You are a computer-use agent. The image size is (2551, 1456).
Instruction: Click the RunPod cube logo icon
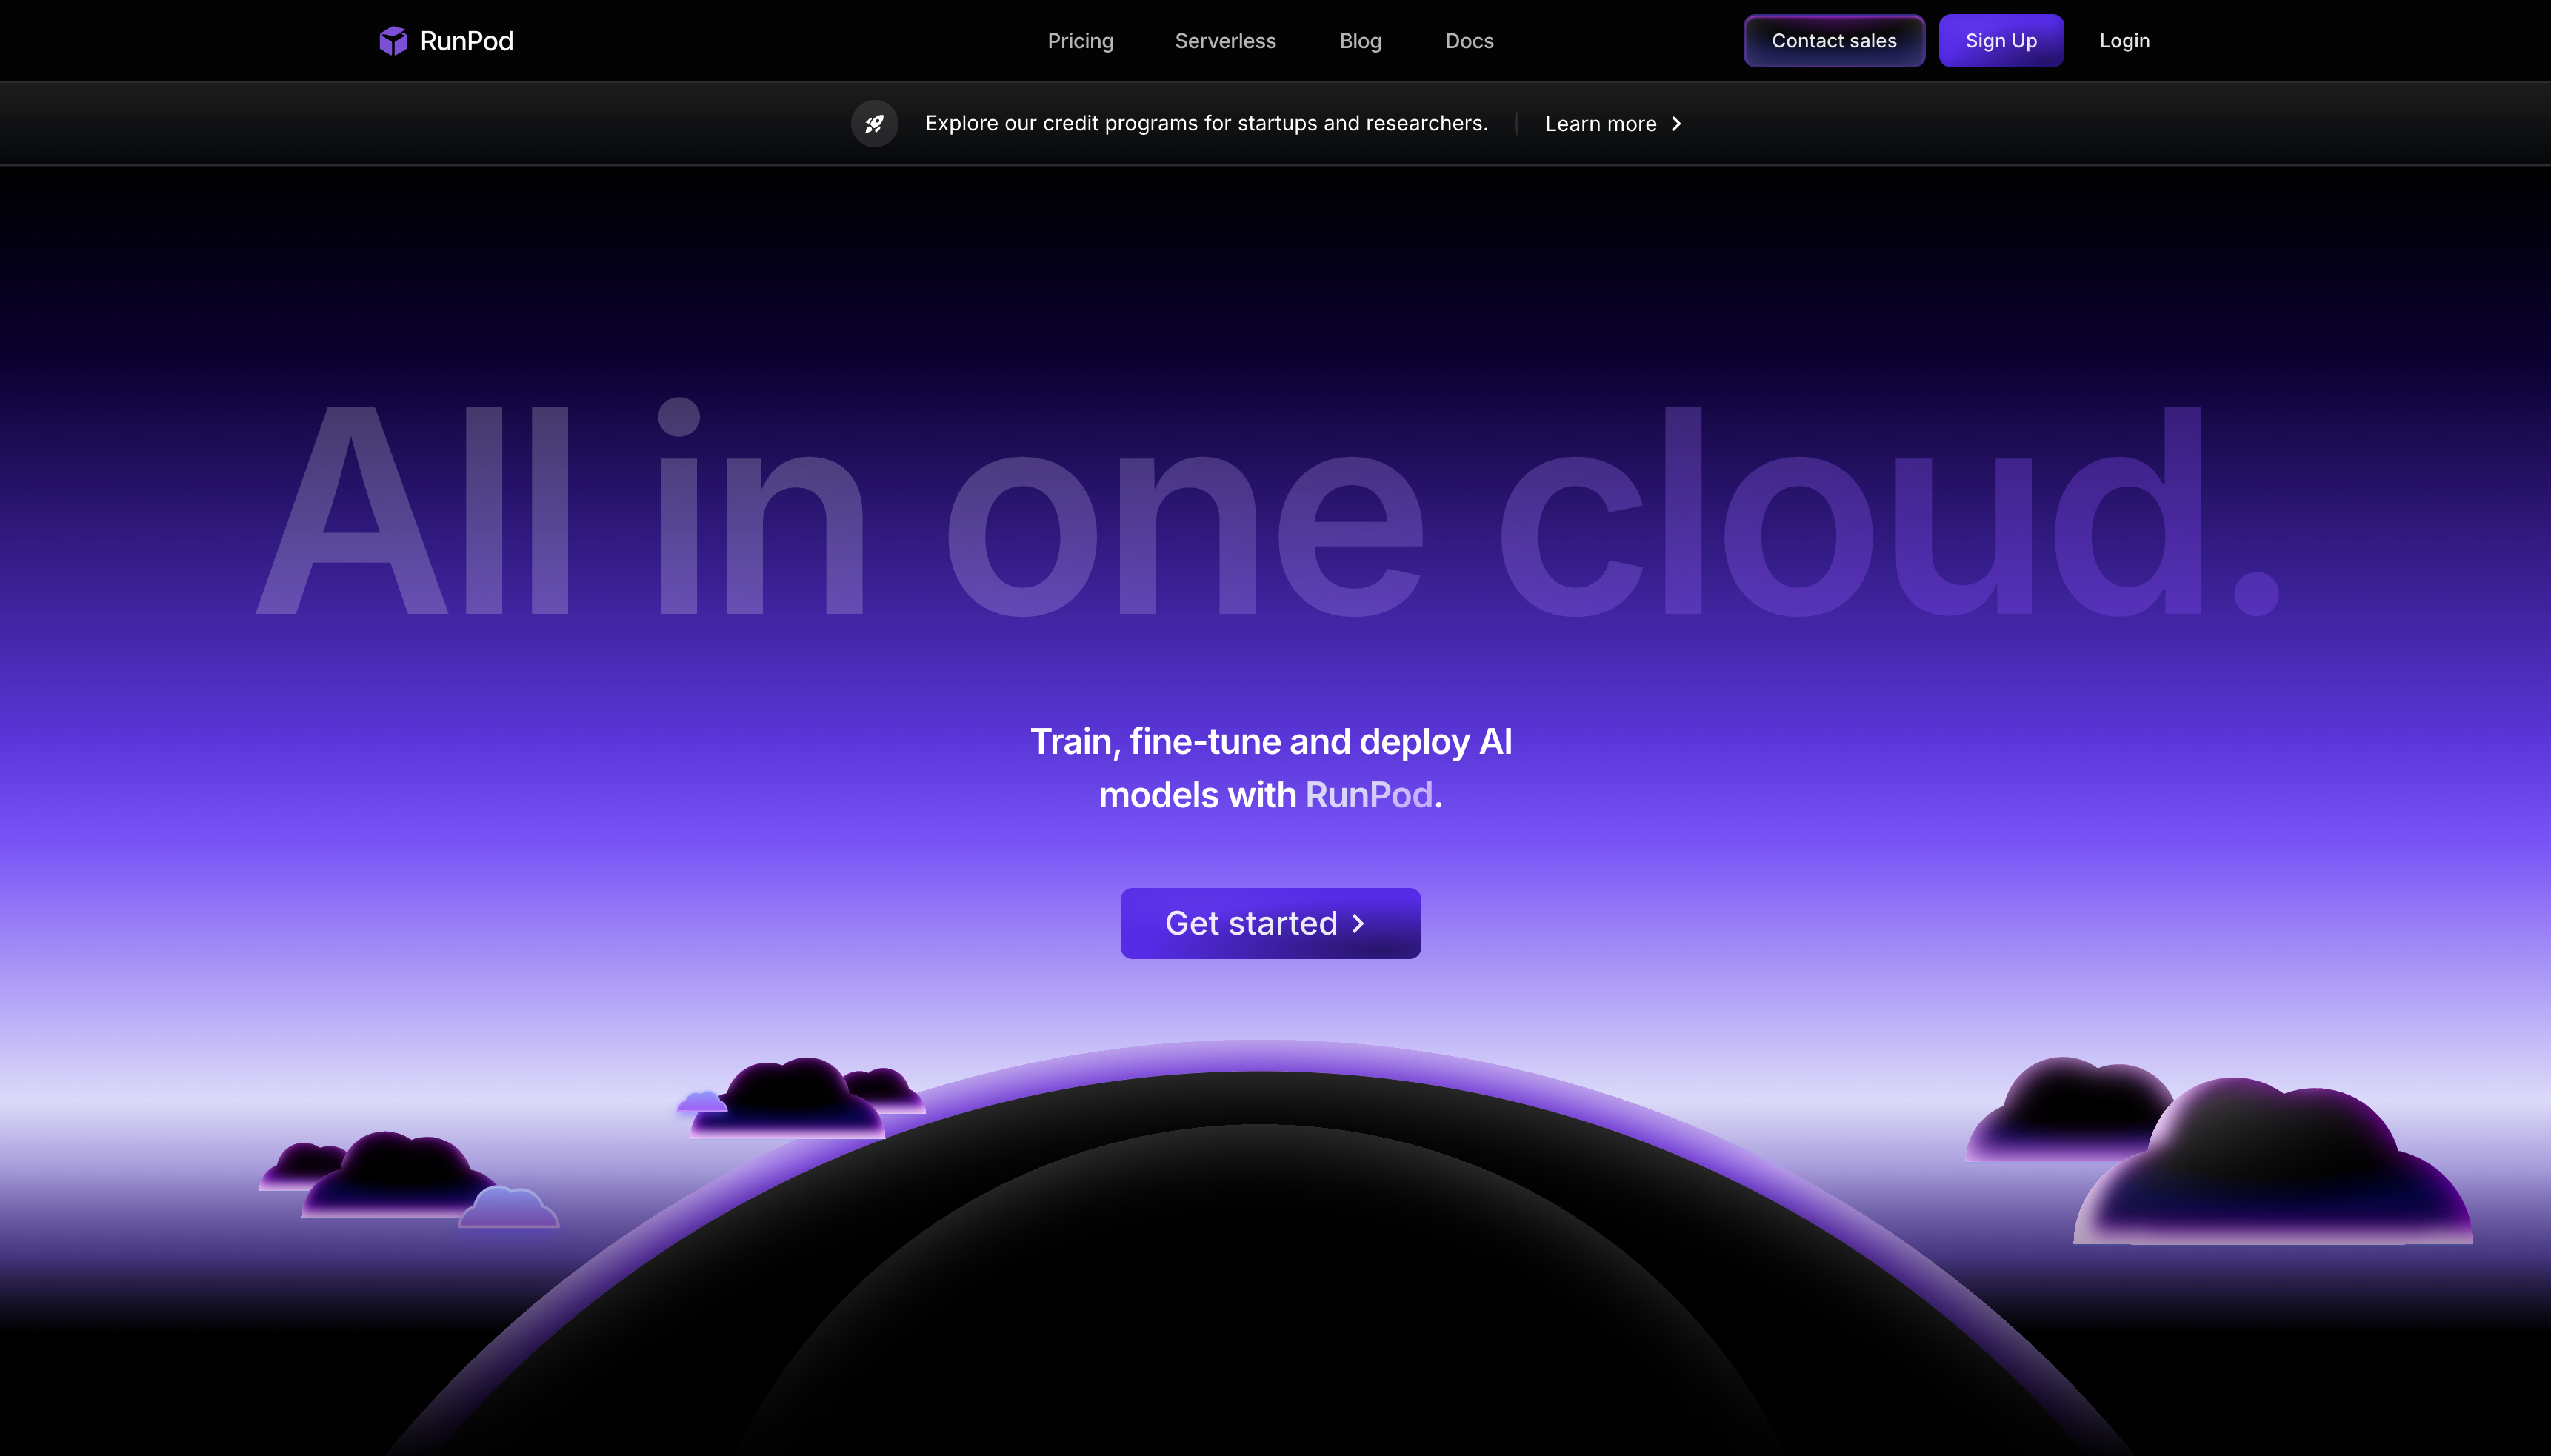pyautogui.click(x=393, y=41)
